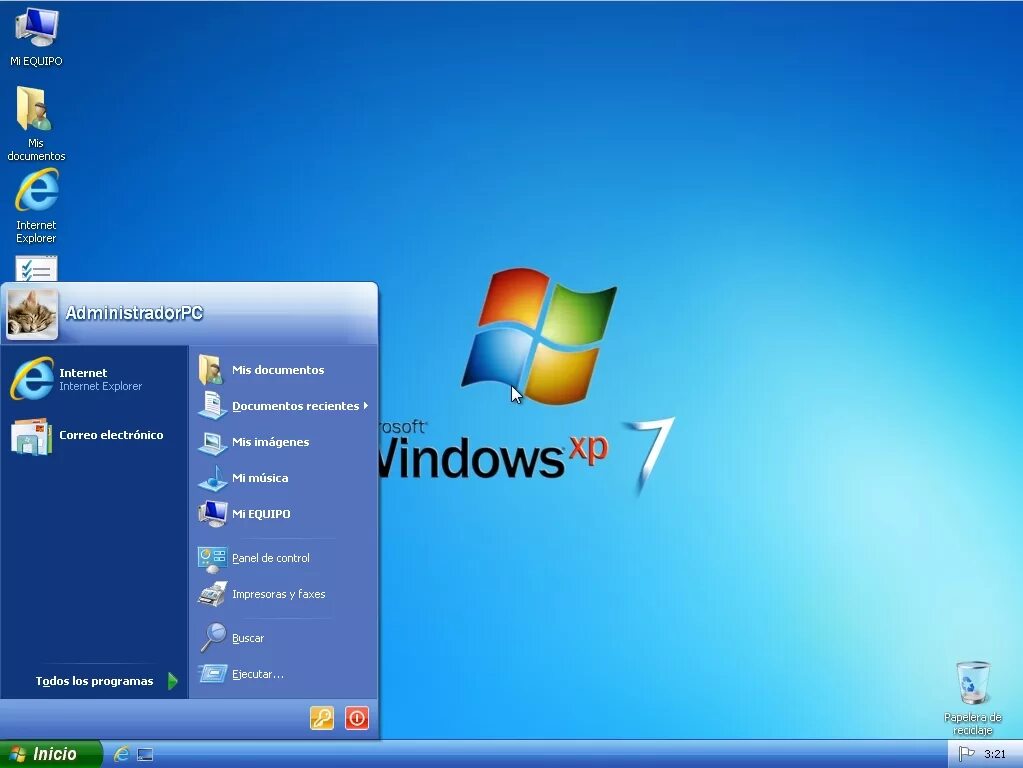Image resolution: width=1023 pixels, height=768 pixels.
Task: Click the red power shutdown button
Action: pyautogui.click(x=357, y=718)
